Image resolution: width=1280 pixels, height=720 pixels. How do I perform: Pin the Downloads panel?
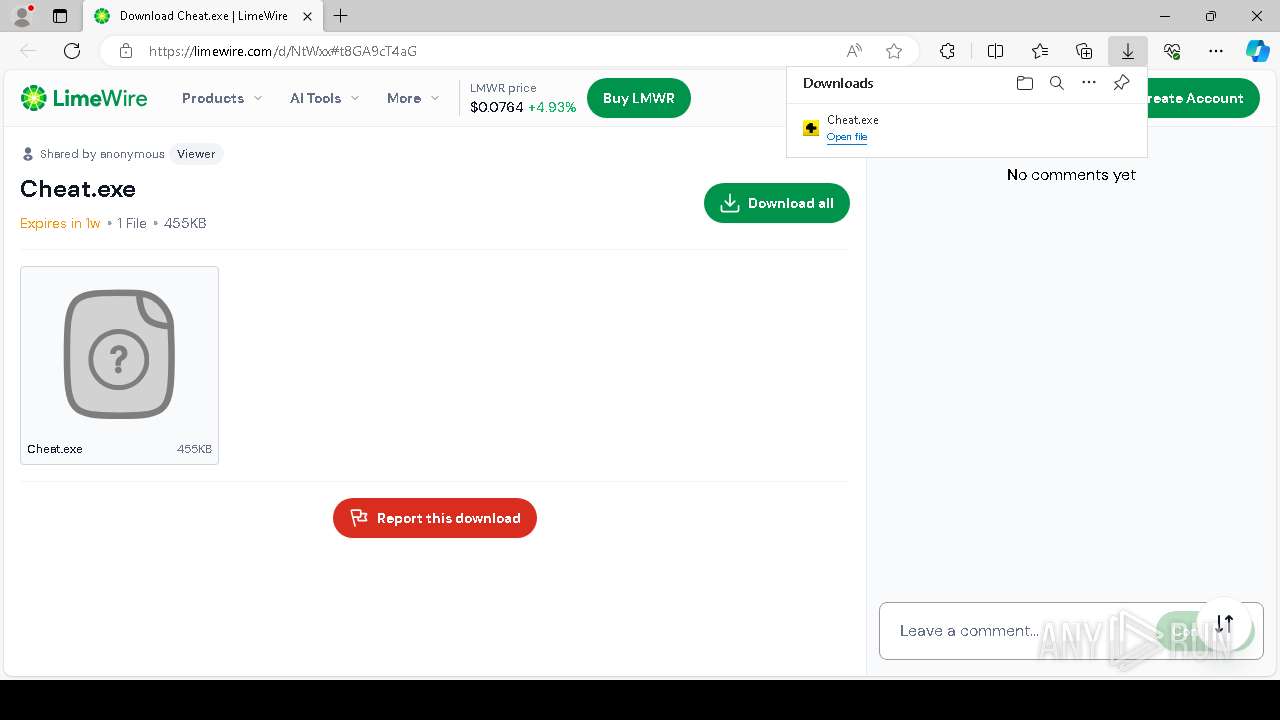tap(1121, 83)
